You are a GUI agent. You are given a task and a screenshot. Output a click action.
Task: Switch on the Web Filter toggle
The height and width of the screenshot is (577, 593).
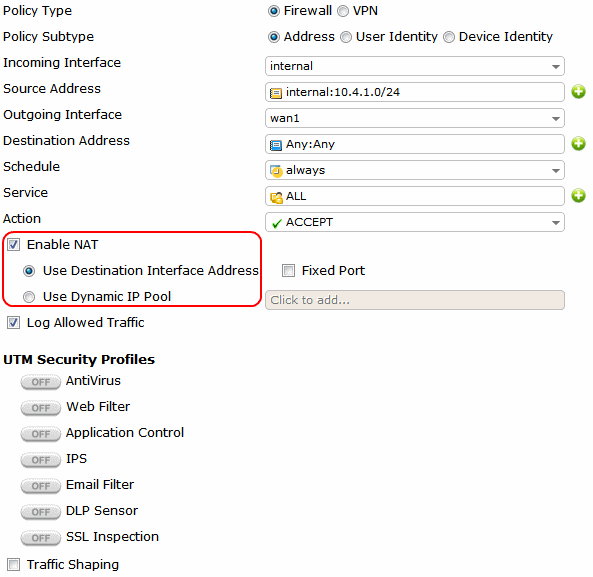coord(40,408)
